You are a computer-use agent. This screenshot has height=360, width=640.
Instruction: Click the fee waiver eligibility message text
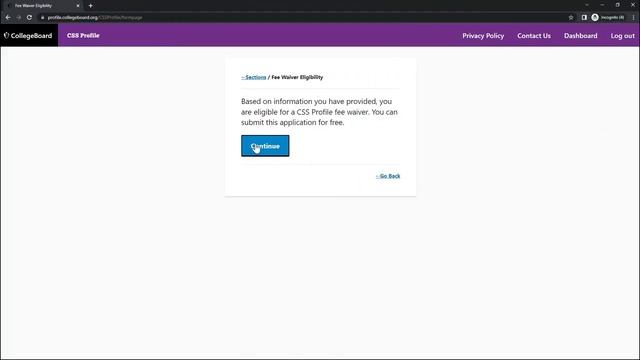pos(319,112)
